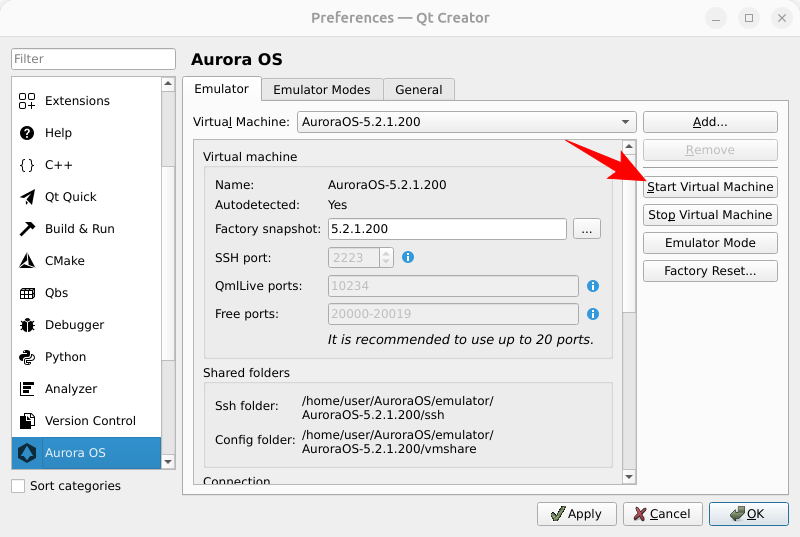800x537 pixels.
Task: Select the Help question-mark icon
Action: click(27, 133)
